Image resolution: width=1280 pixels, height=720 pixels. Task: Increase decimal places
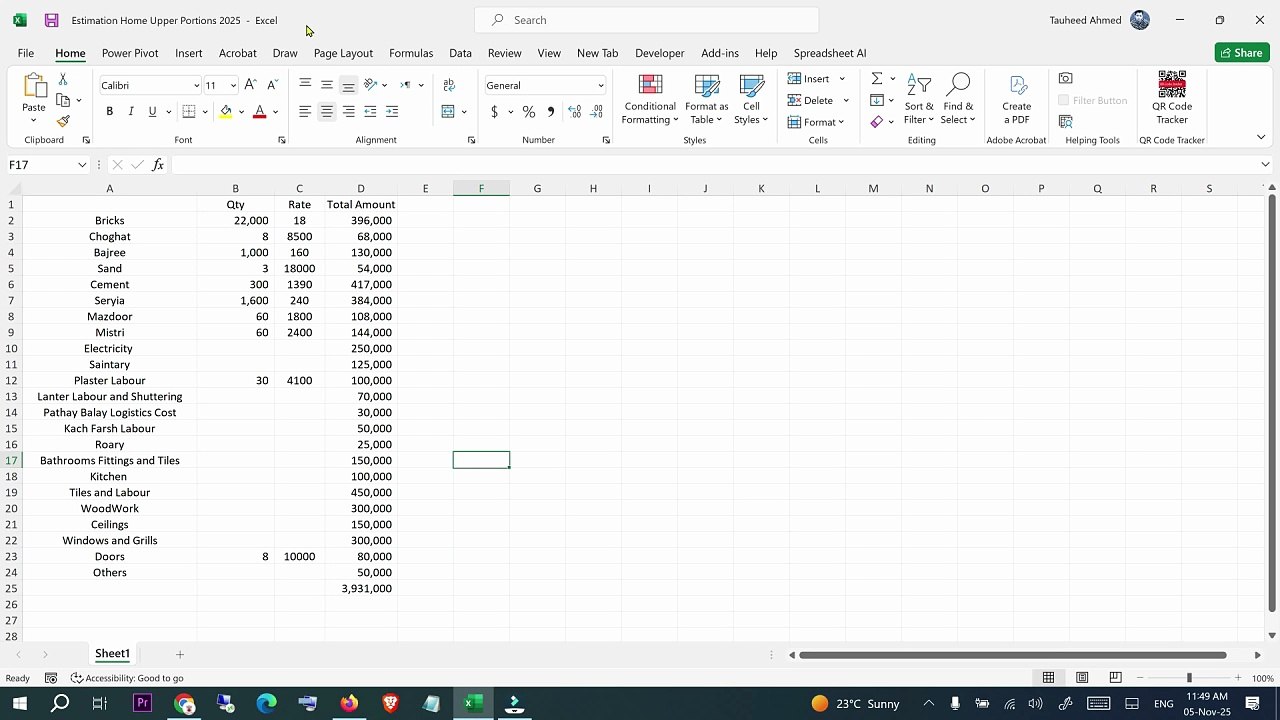coord(575,112)
